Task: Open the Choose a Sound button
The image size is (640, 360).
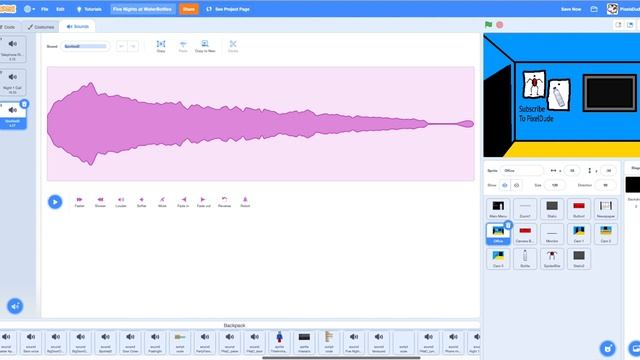Action: [15, 306]
